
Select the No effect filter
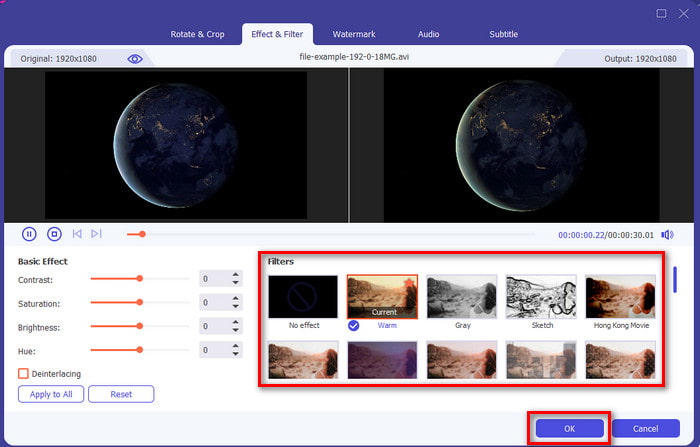tap(302, 297)
